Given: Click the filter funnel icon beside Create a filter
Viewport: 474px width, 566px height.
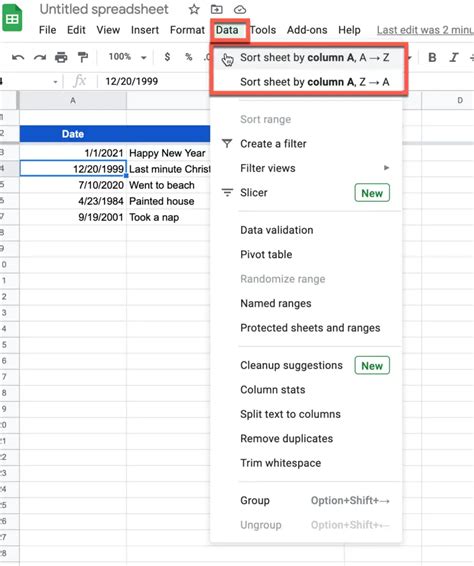Looking at the screenshot, I should point(227,144).
